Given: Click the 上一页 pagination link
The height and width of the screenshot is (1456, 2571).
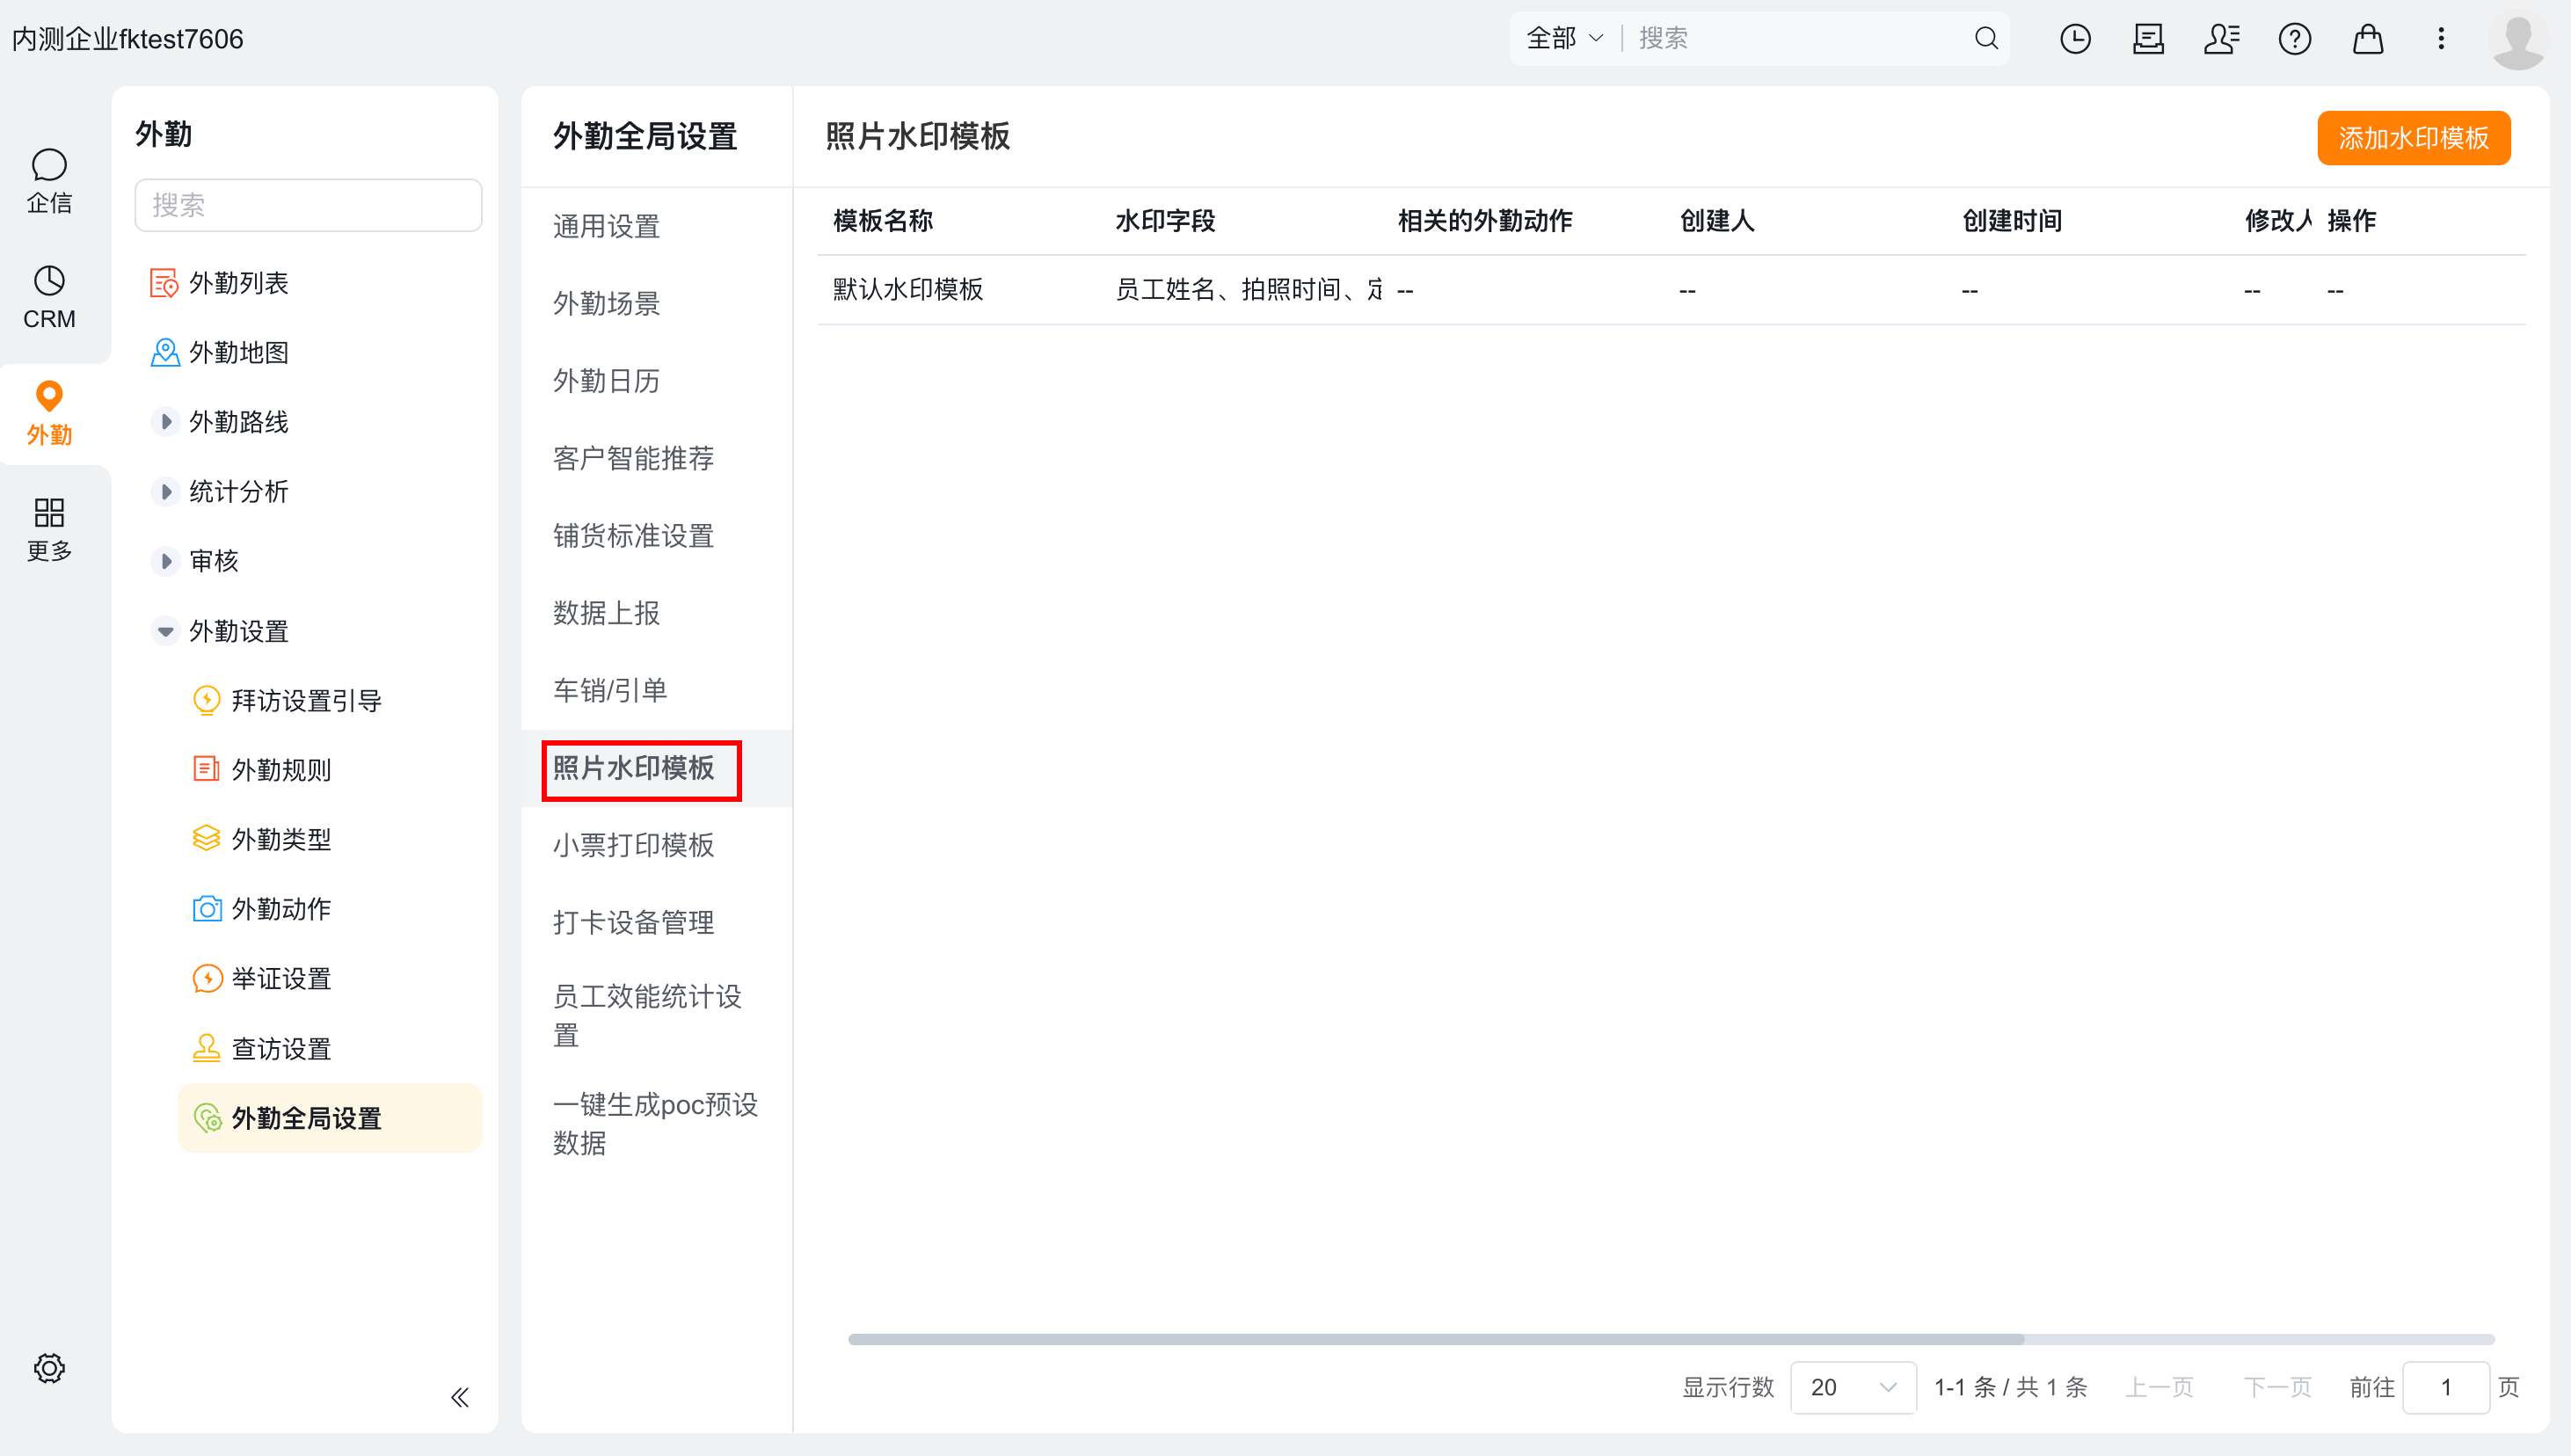Looking at the screenshot, I should tap(2159, 1387).
